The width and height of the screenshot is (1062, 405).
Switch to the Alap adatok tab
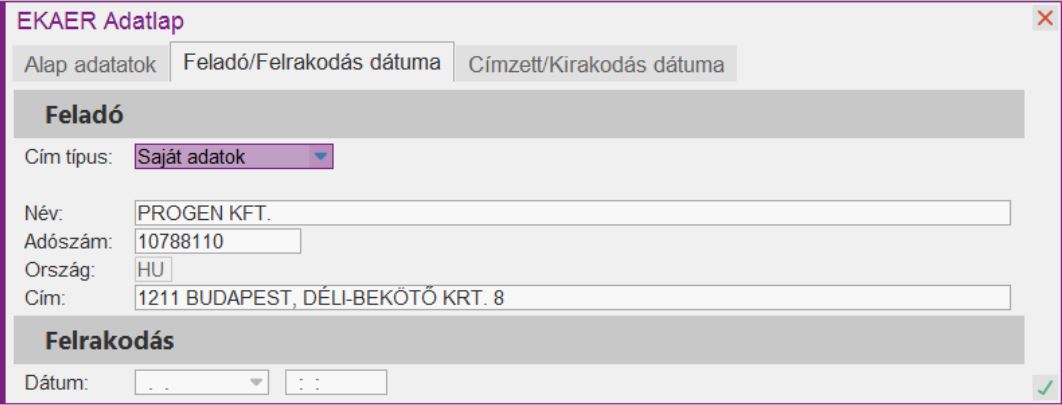click(x=91, y=65)
